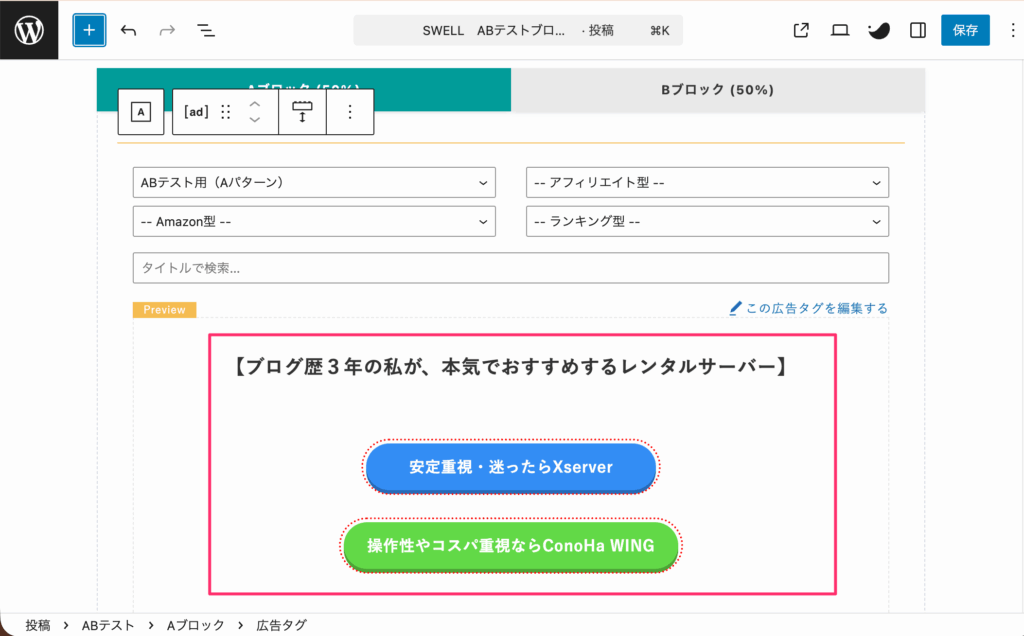Viewport: 1024px width, 636px height.
Task: Click the WordPress logo icon
Action: [x=27, y=28]
